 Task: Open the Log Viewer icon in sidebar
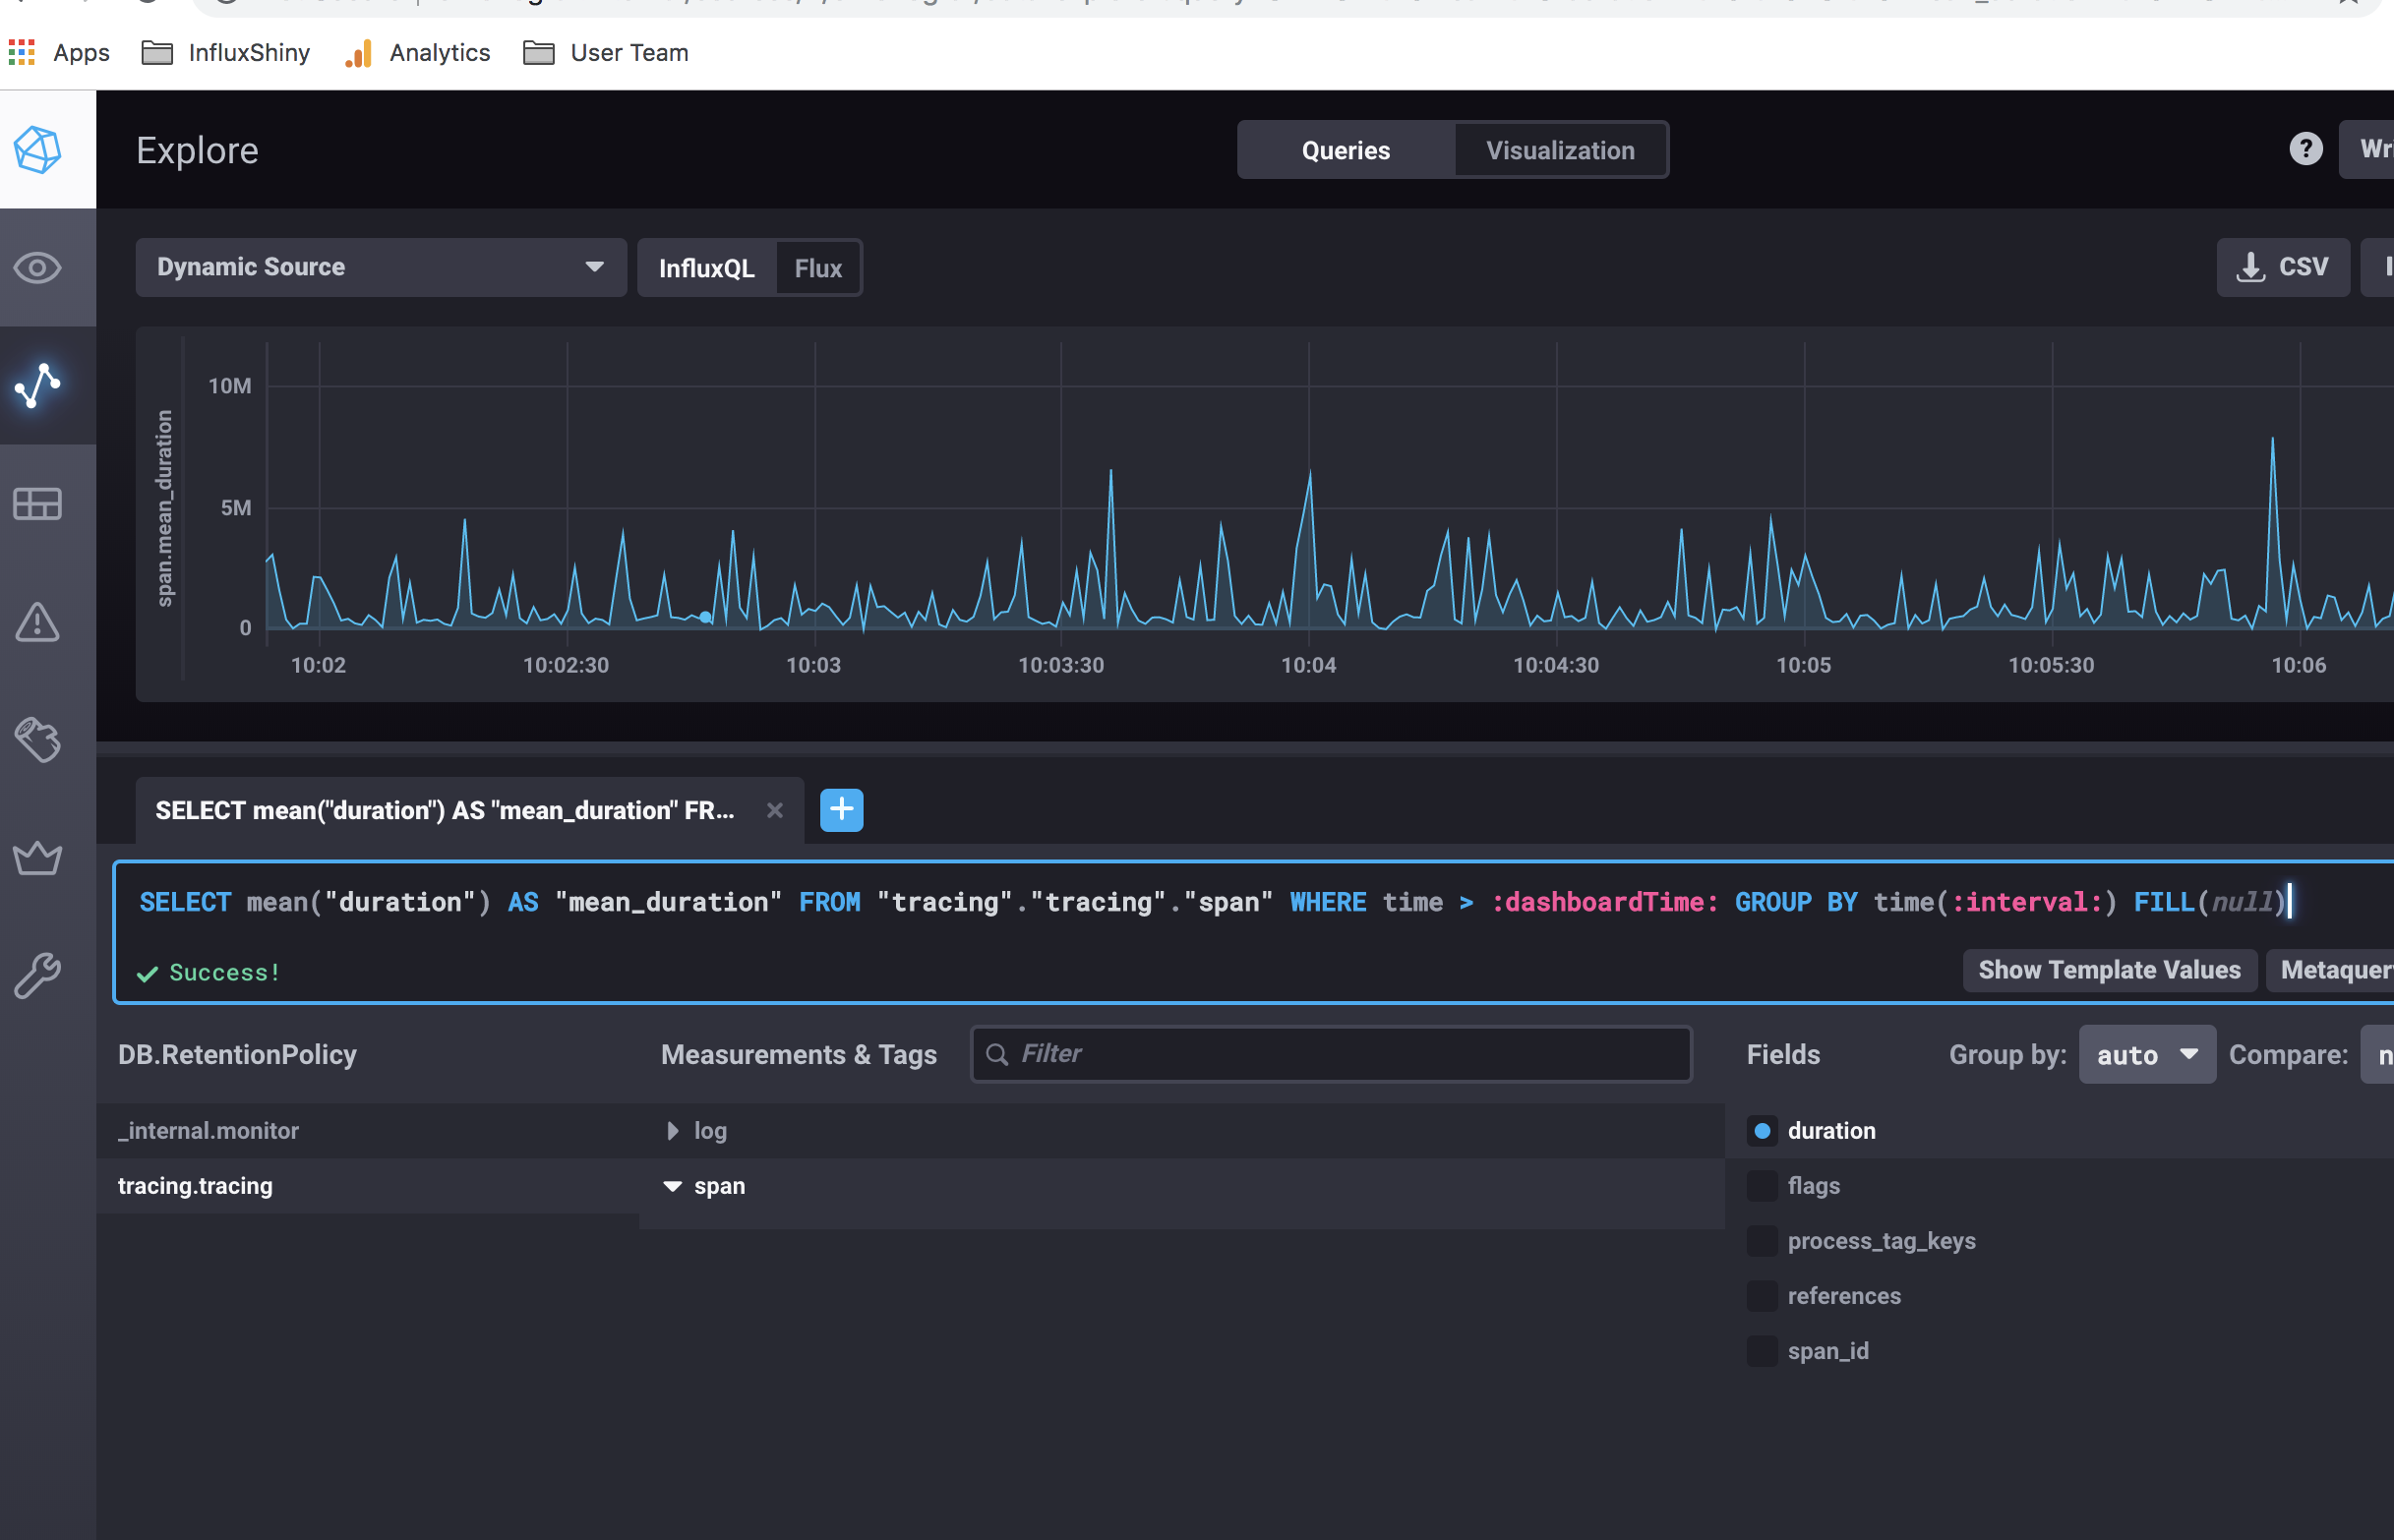[38, 740]
